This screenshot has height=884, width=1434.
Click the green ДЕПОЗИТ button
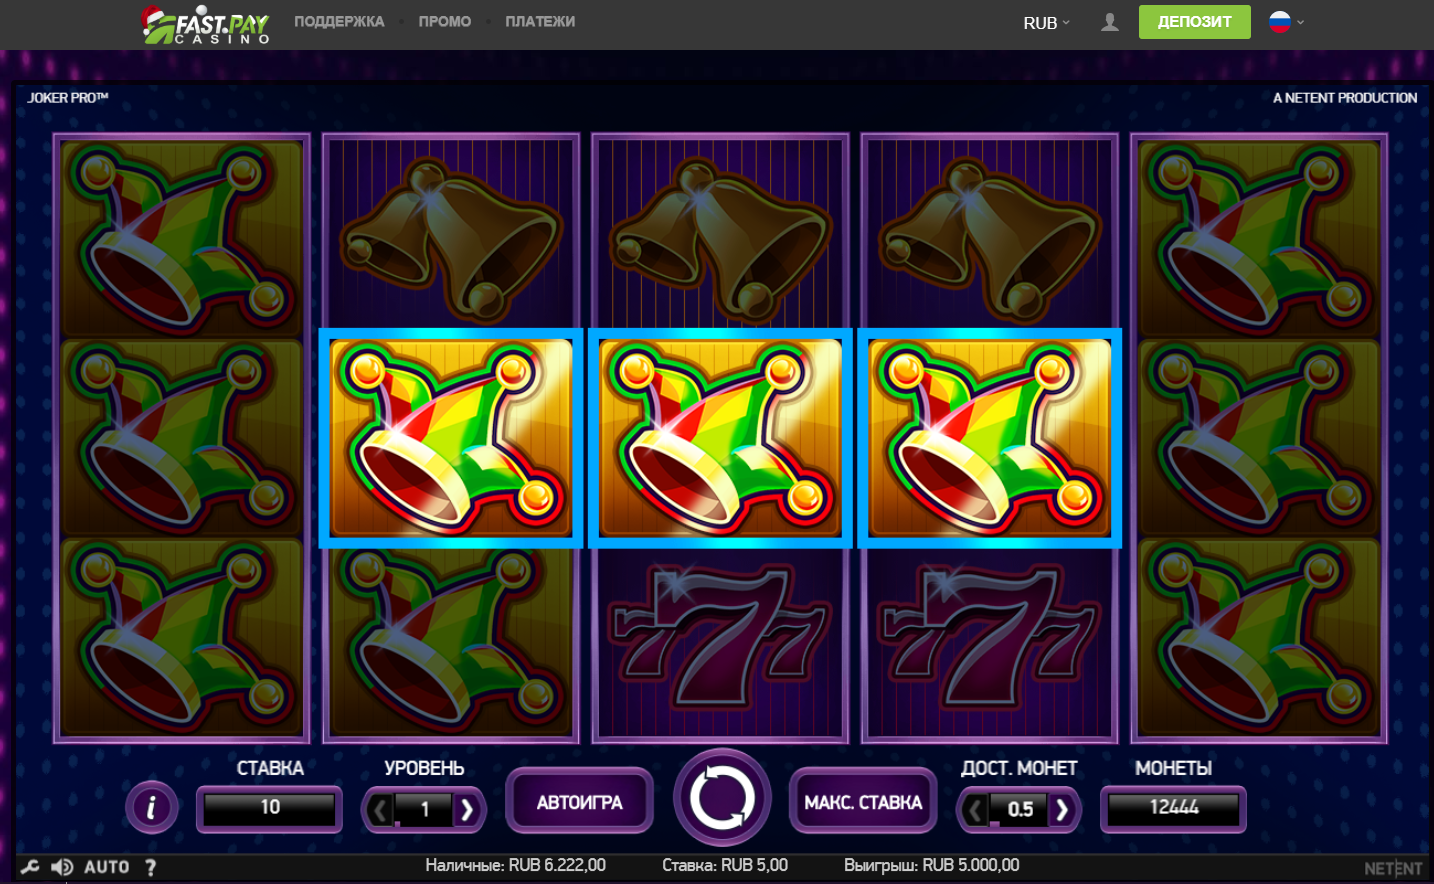1194,22
